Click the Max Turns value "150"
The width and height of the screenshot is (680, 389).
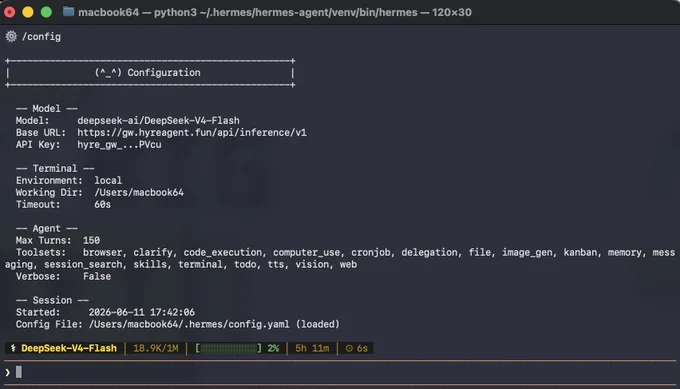92,240
